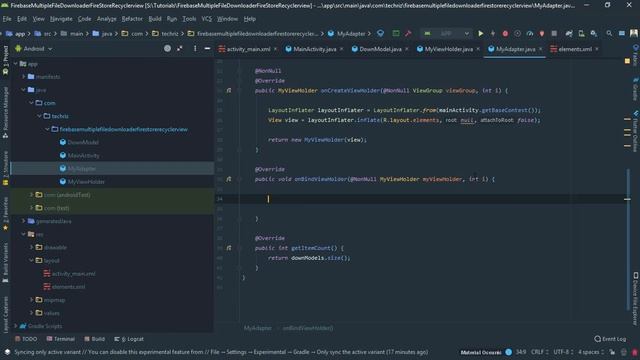Image resolution: width=640 pixels, height=360 pixels.
Task: Click the Material Oceanic theme label
Action: tap(480, 352)
